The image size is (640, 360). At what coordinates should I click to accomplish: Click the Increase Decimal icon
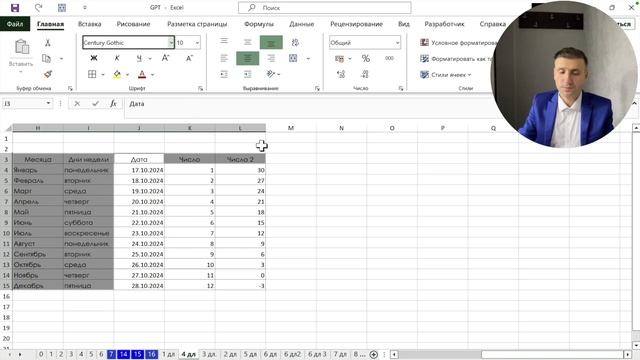[341, 74]
